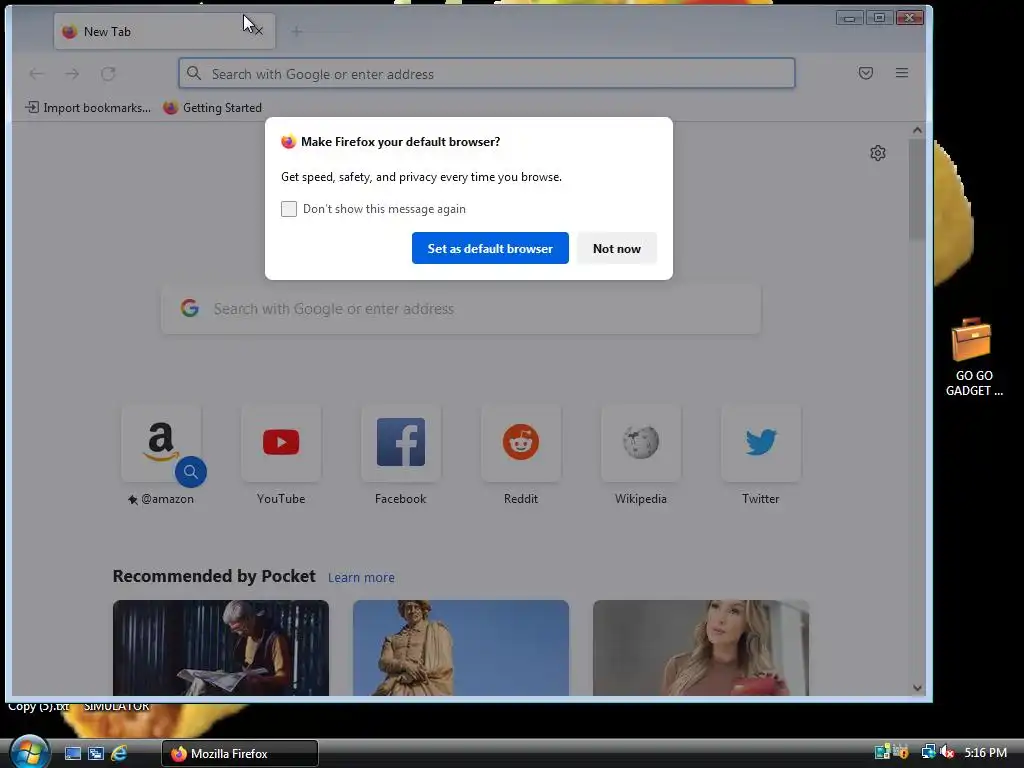The width and height of the screenshot is (1024, 768).
Task: Close the New Tab tab
Action: pos(259,31)
